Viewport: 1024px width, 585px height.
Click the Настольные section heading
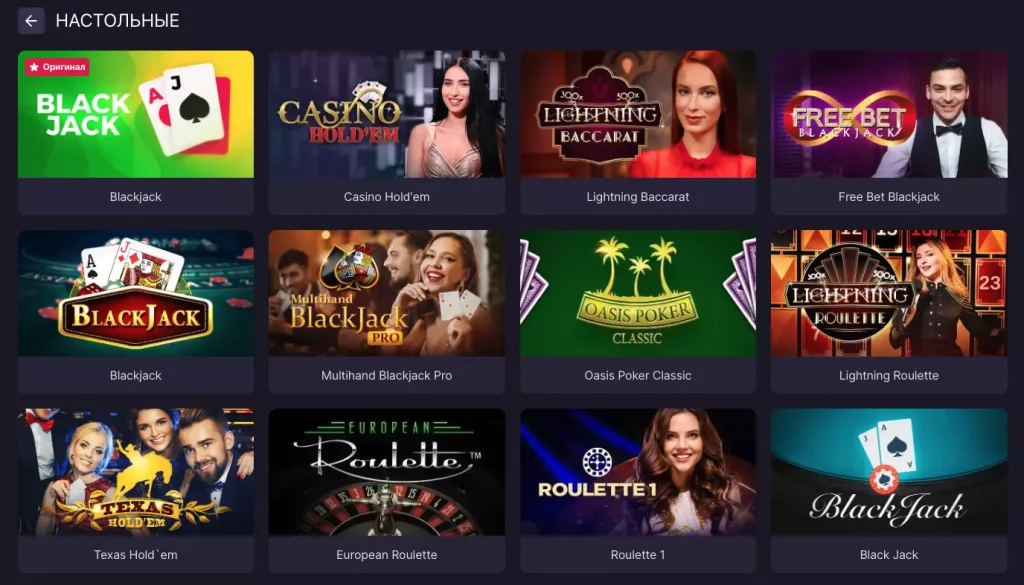click(118, 21)
